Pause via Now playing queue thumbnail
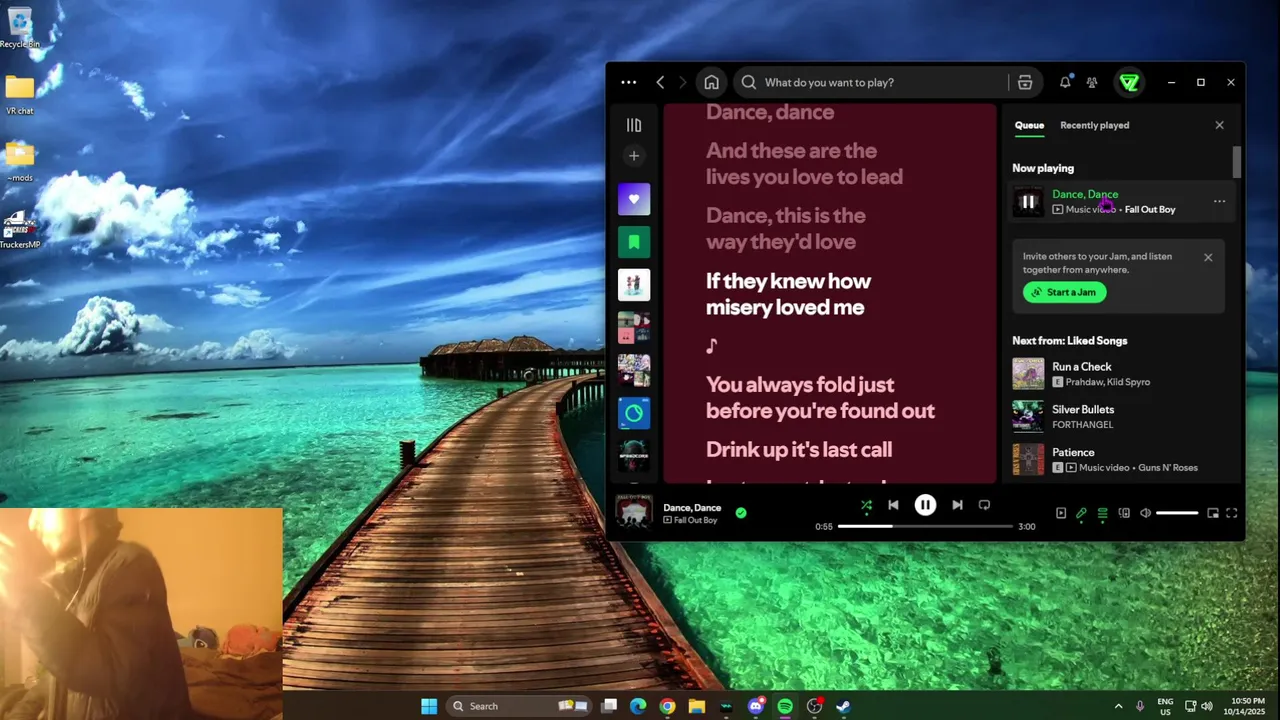1280x720 pixels. click(x=1028, y=202)
